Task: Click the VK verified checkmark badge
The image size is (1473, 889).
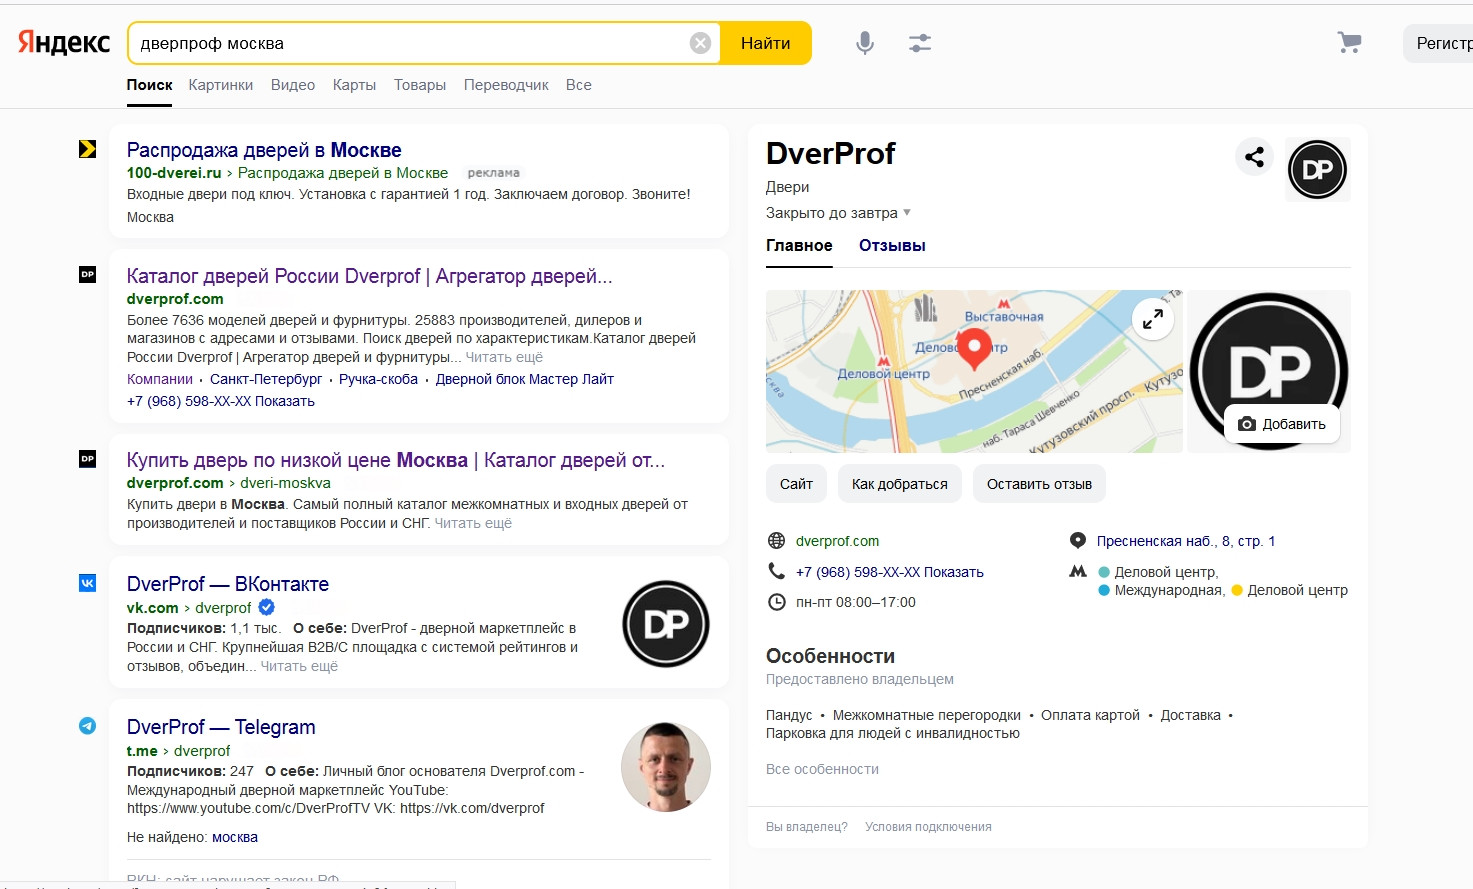Action: coord(267,607)
